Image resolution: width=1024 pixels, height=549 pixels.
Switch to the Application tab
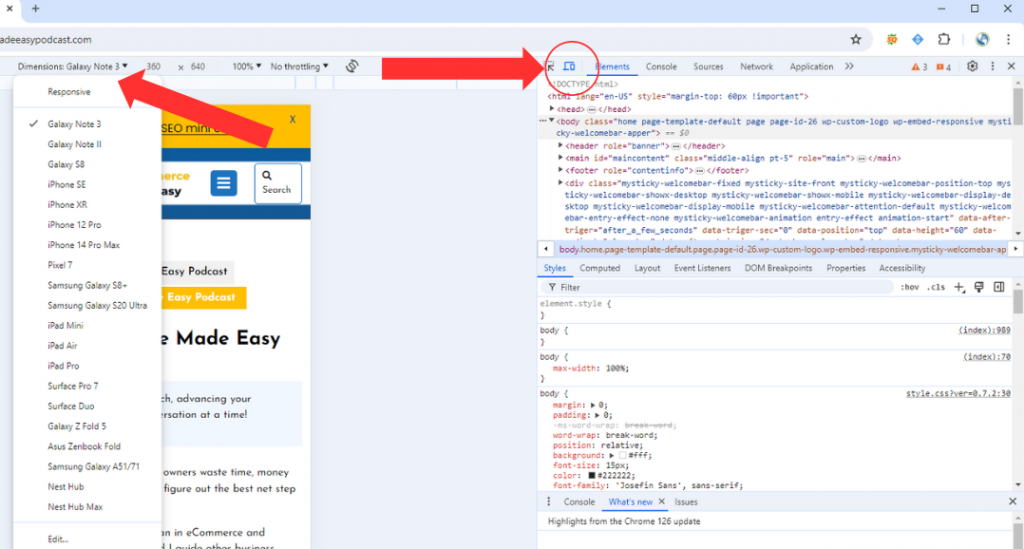coord(811,67)
